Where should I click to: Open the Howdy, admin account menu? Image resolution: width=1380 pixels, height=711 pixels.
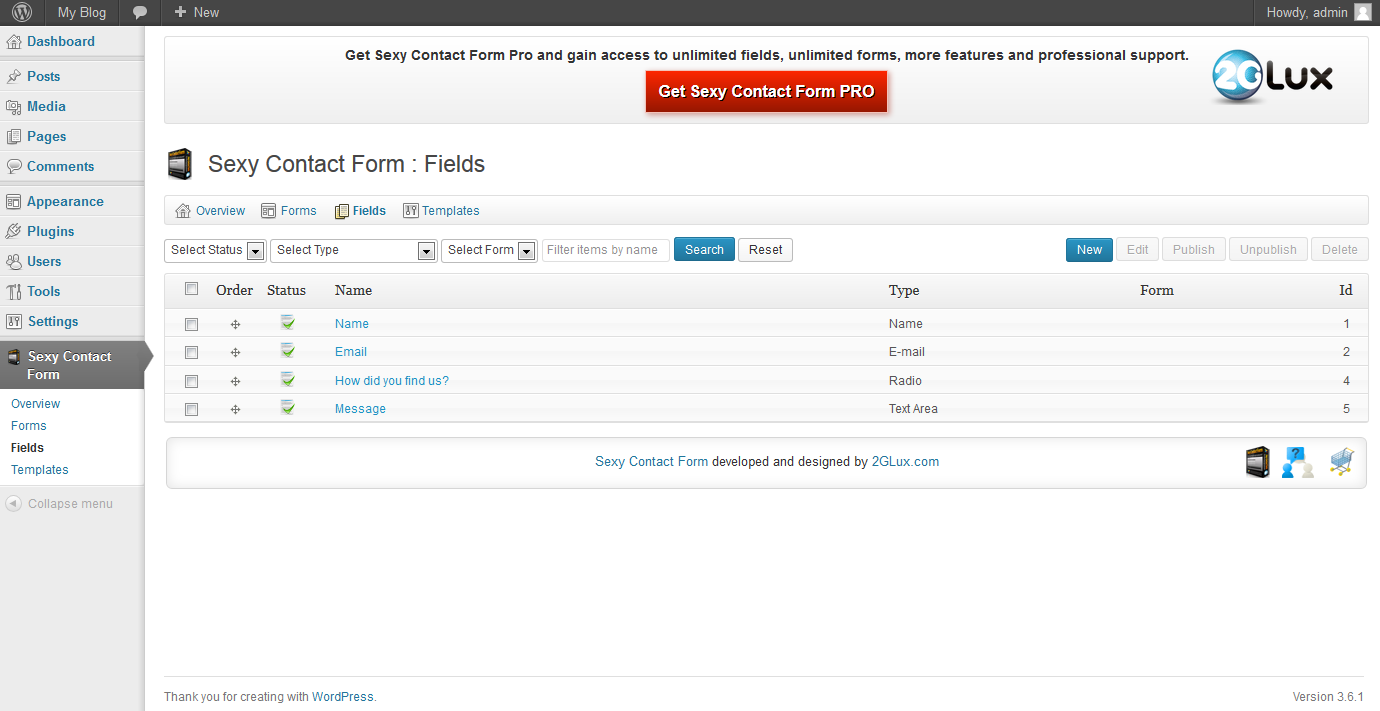[x=1319, y=12]
